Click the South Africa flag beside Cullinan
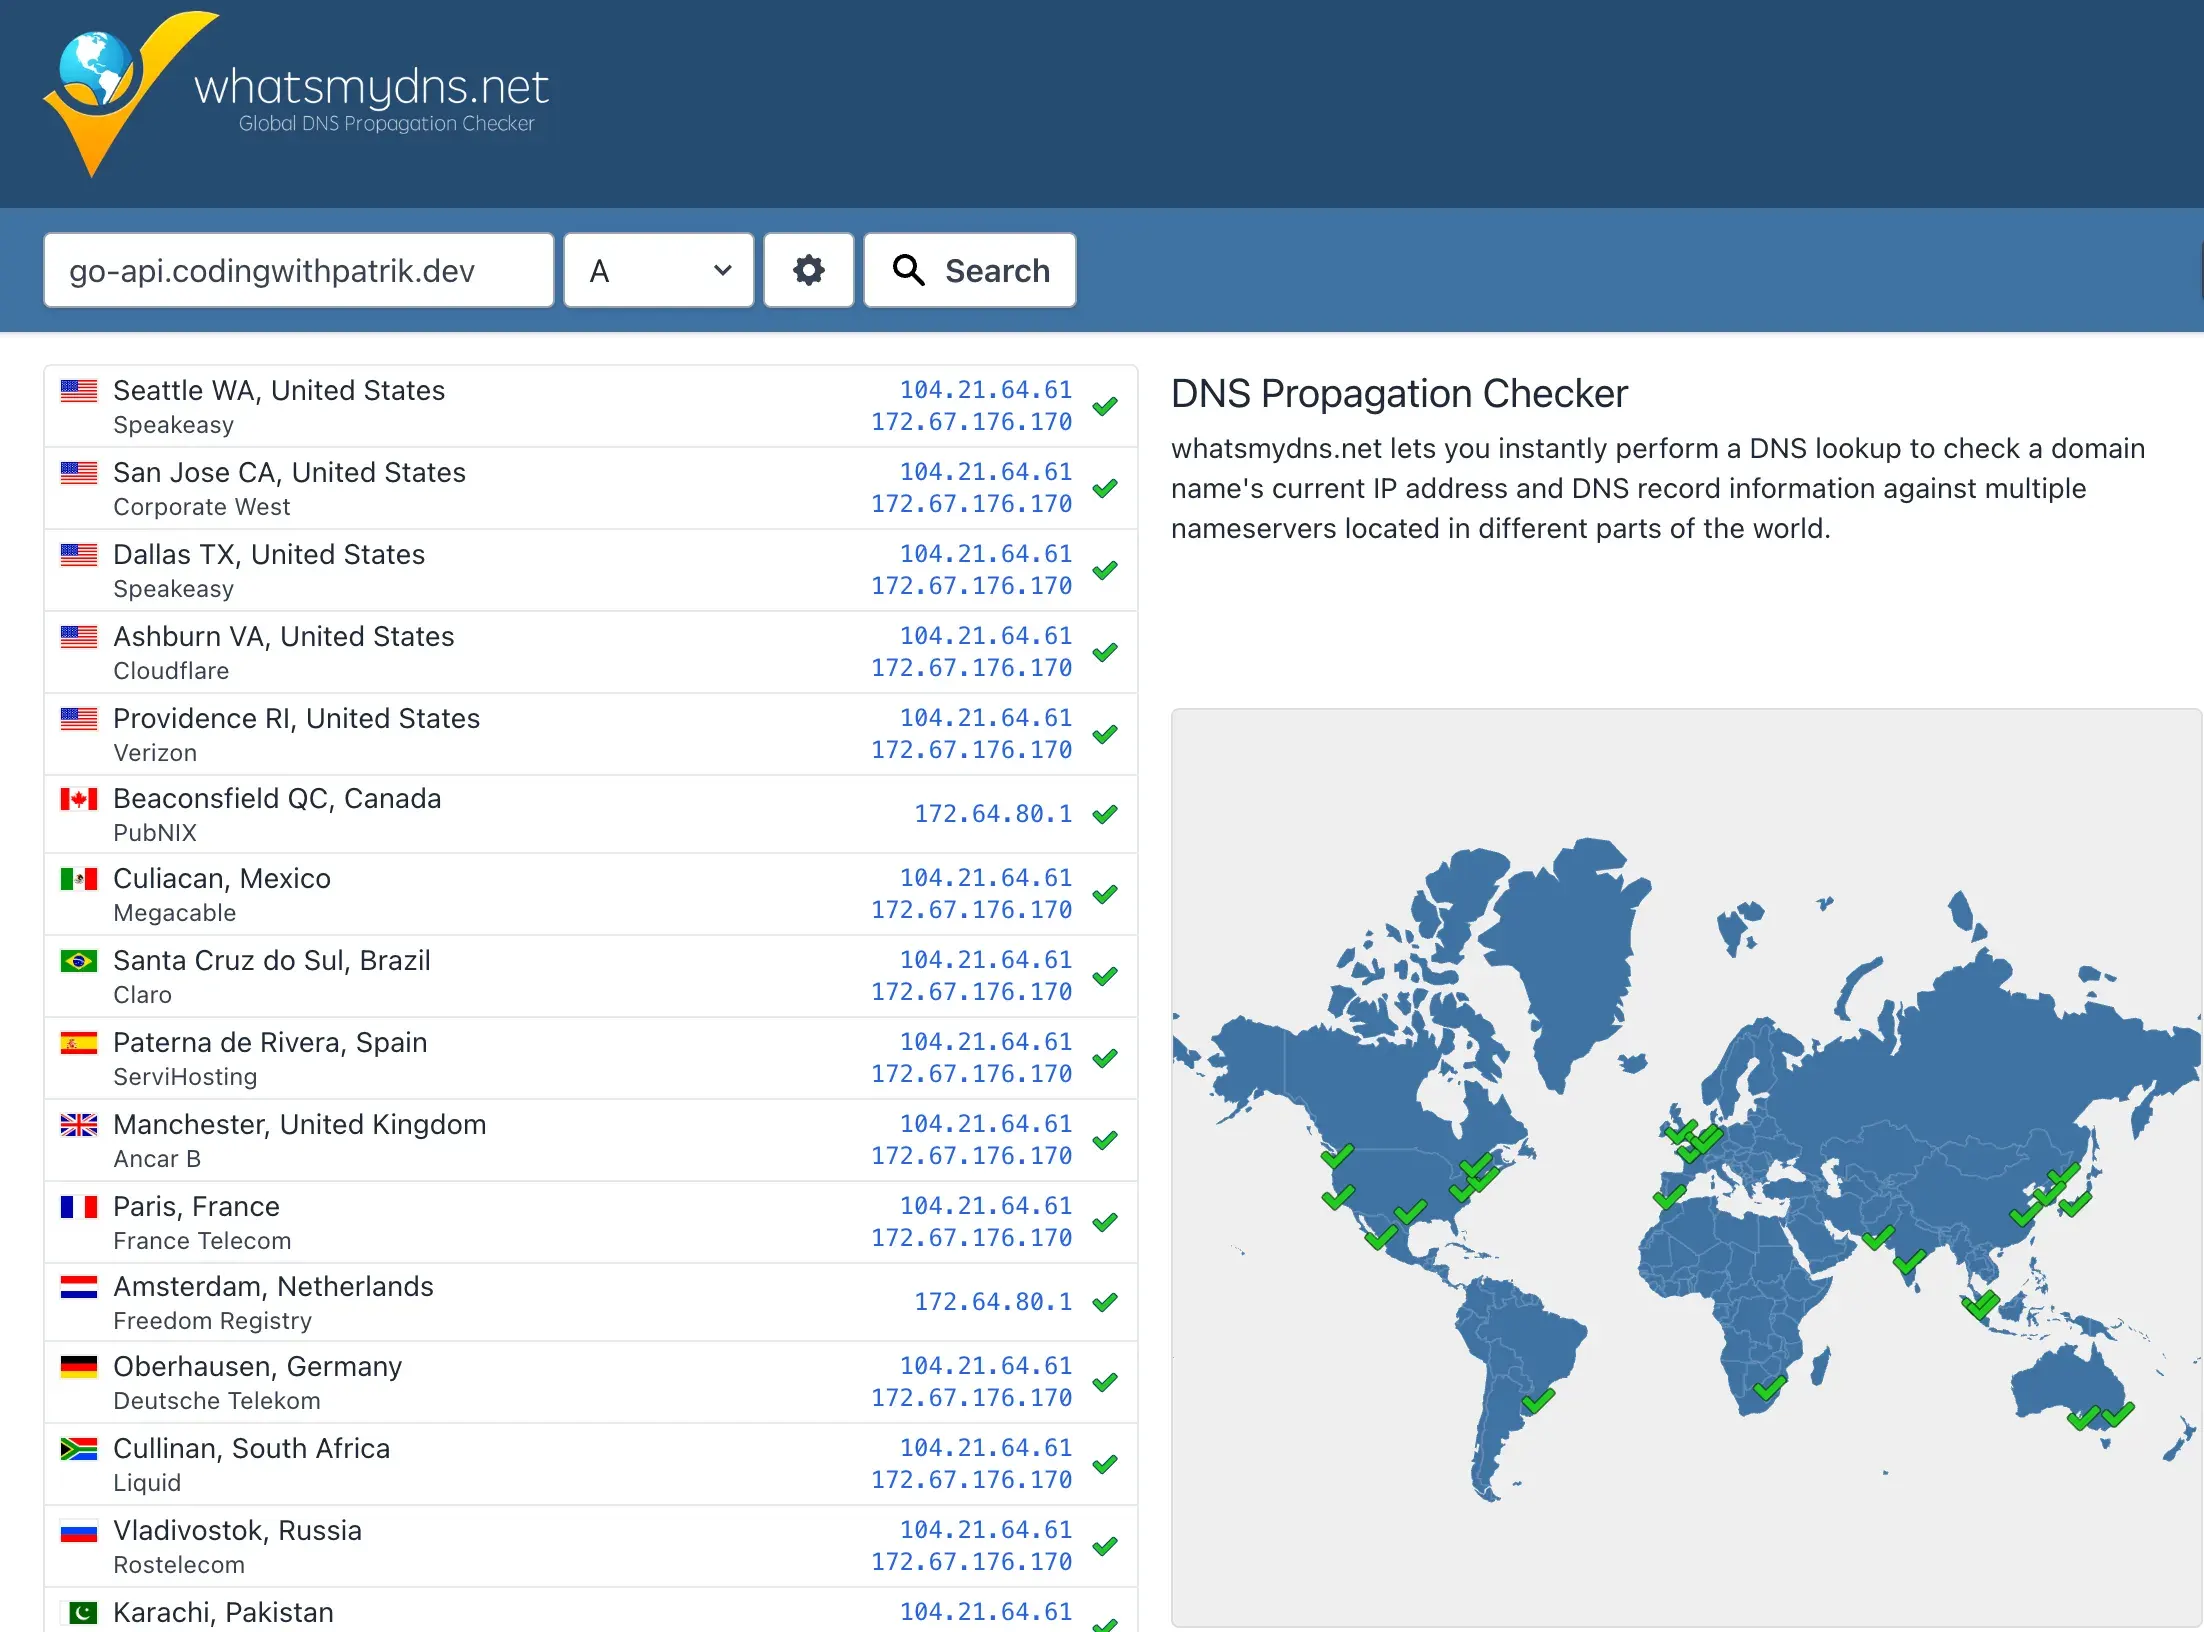2204x1632 pixels. pos(79,1448)
